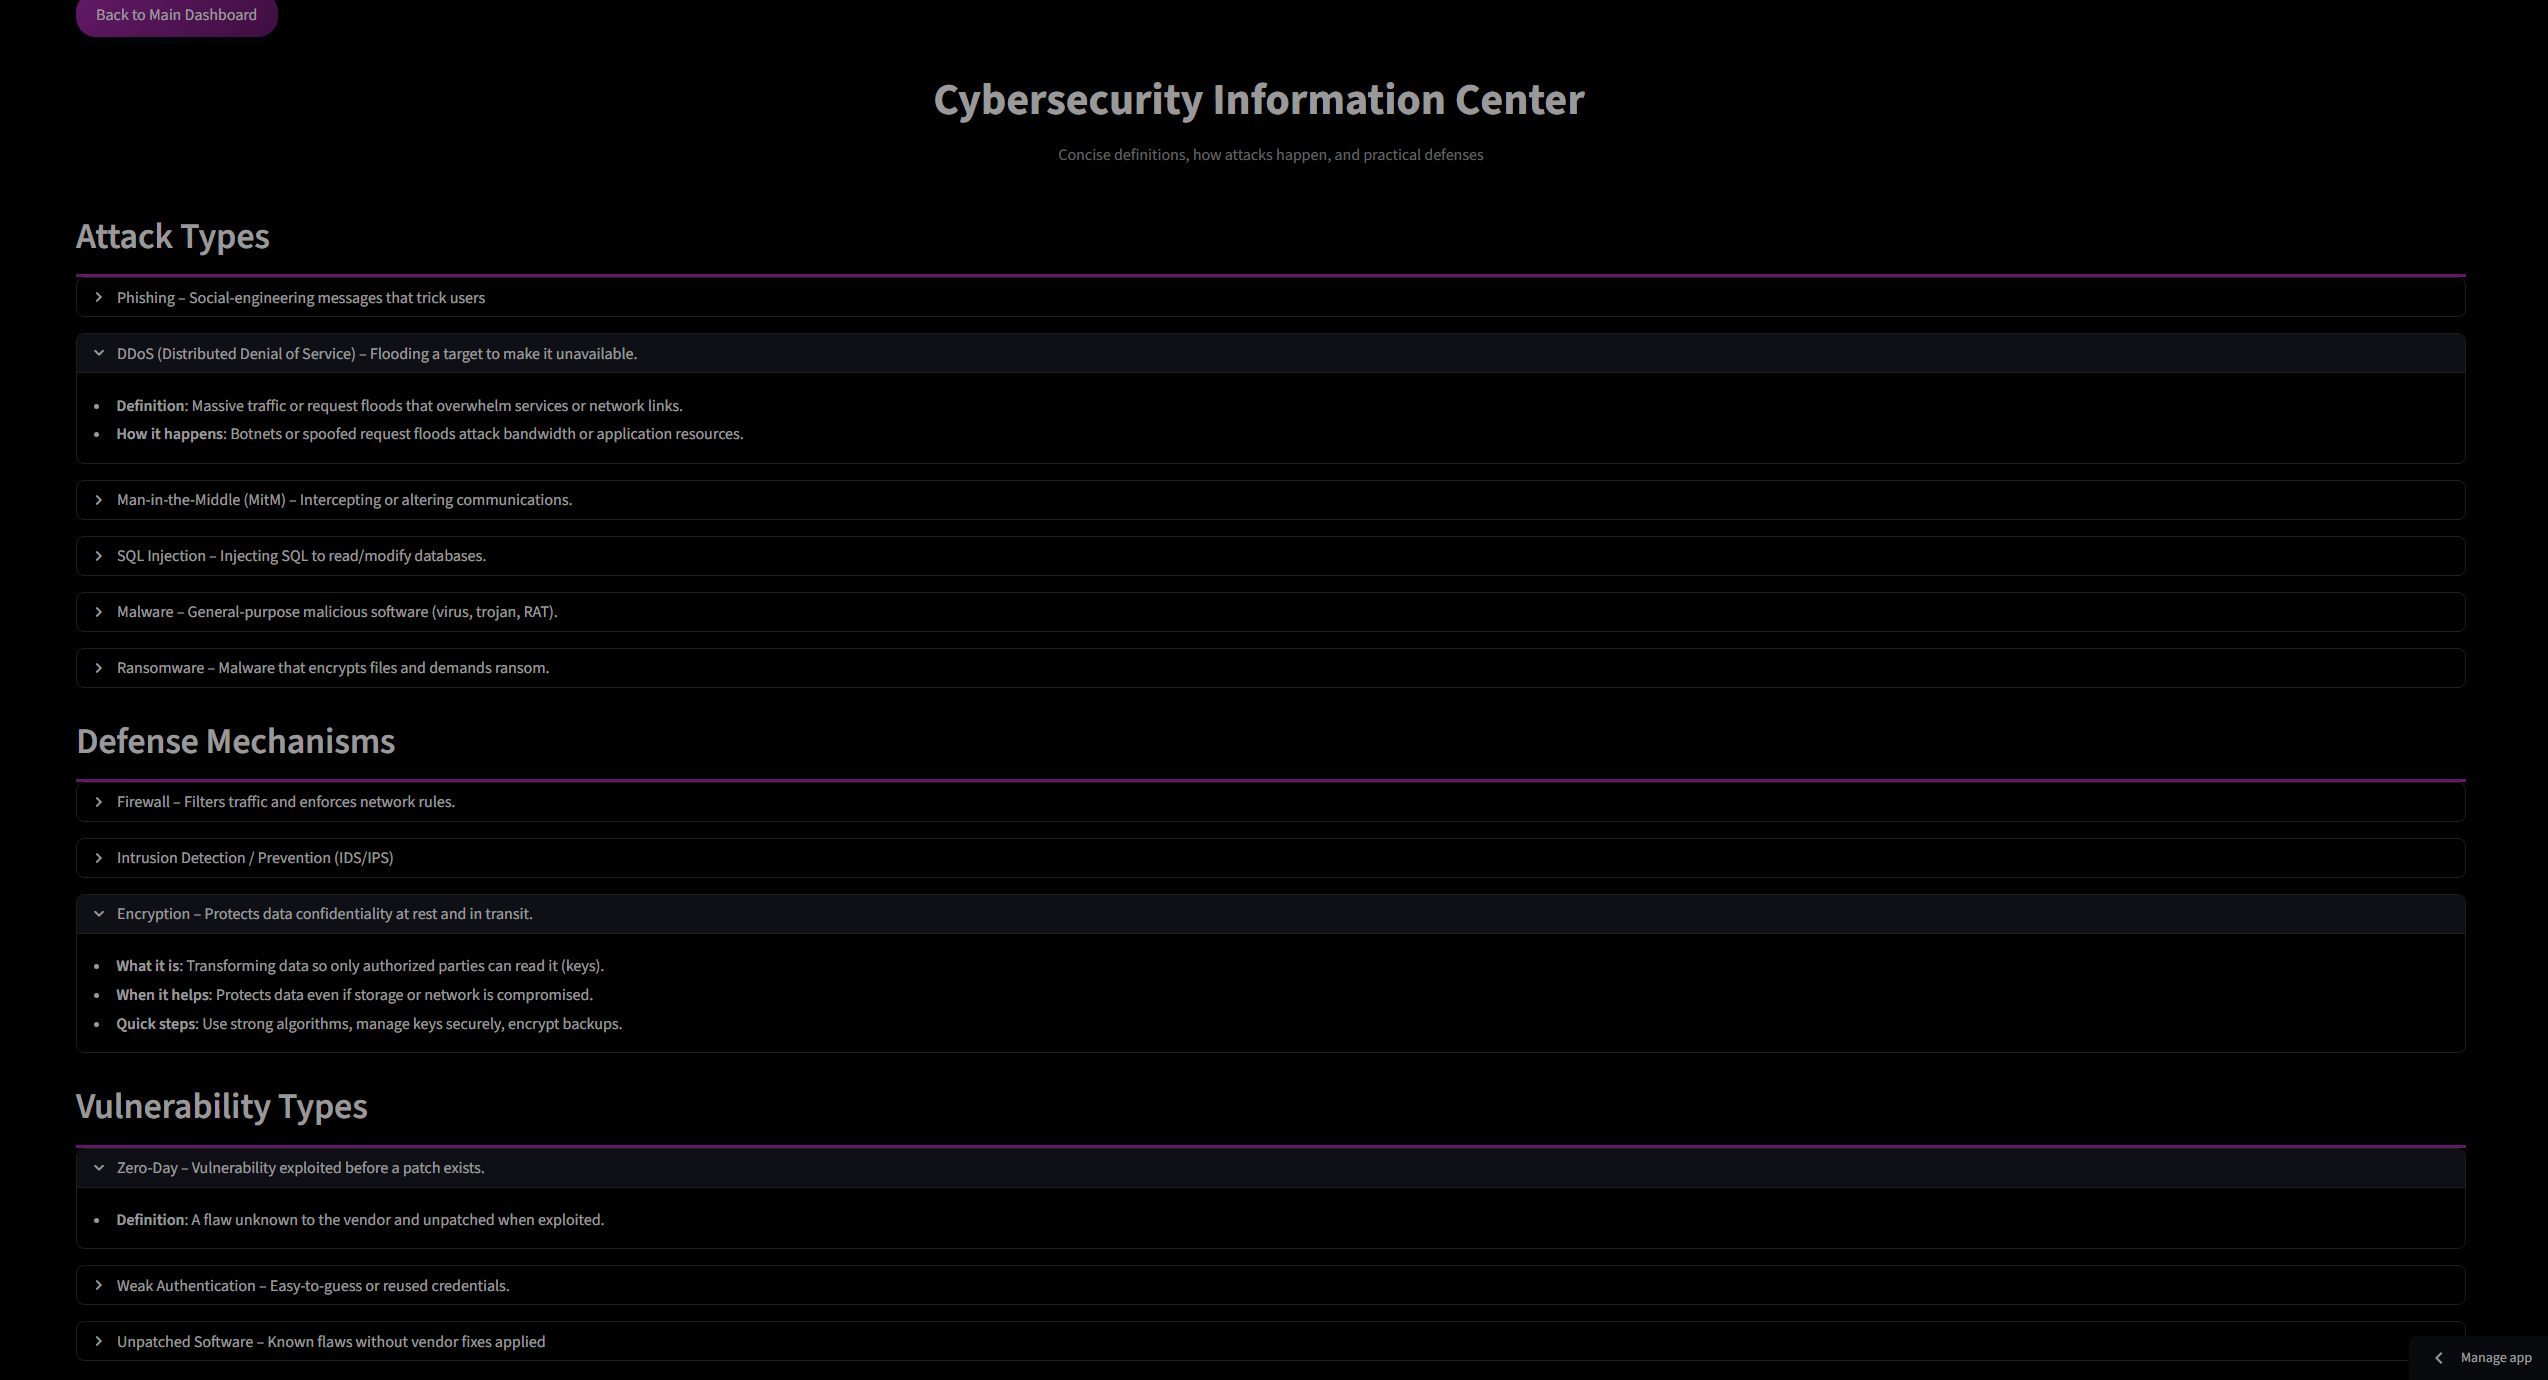This screenshot has width=2548, height=1380.
Task: Open the SQL Injection expander
Action: 1270,556
